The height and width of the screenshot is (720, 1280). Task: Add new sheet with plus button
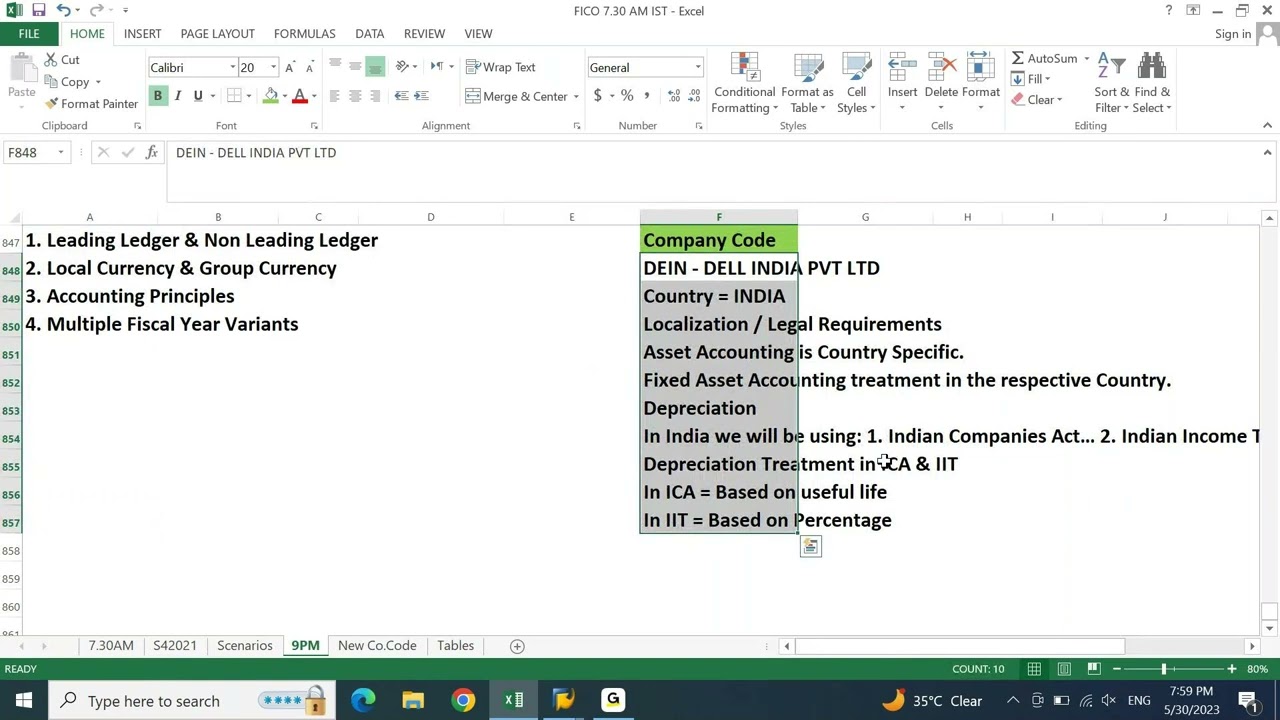click(517, 646)
